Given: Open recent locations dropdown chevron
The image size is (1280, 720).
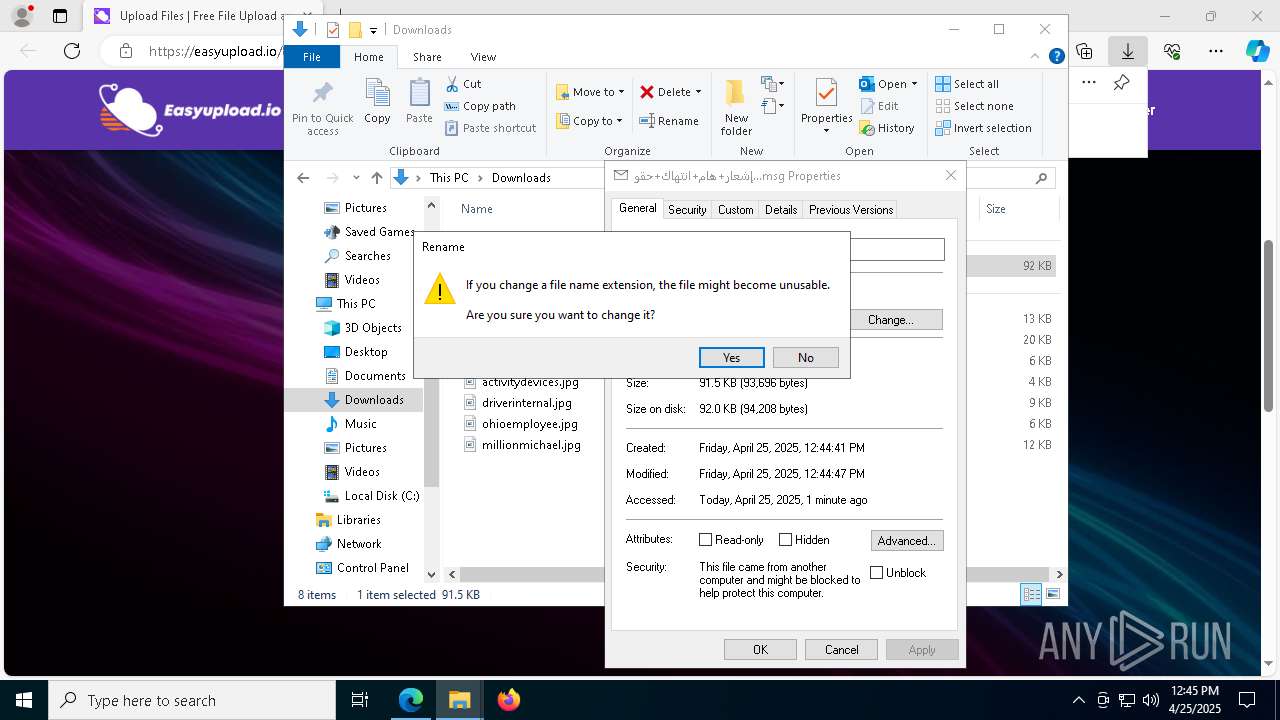Looking at the screenshot, I should click(356, 178).
